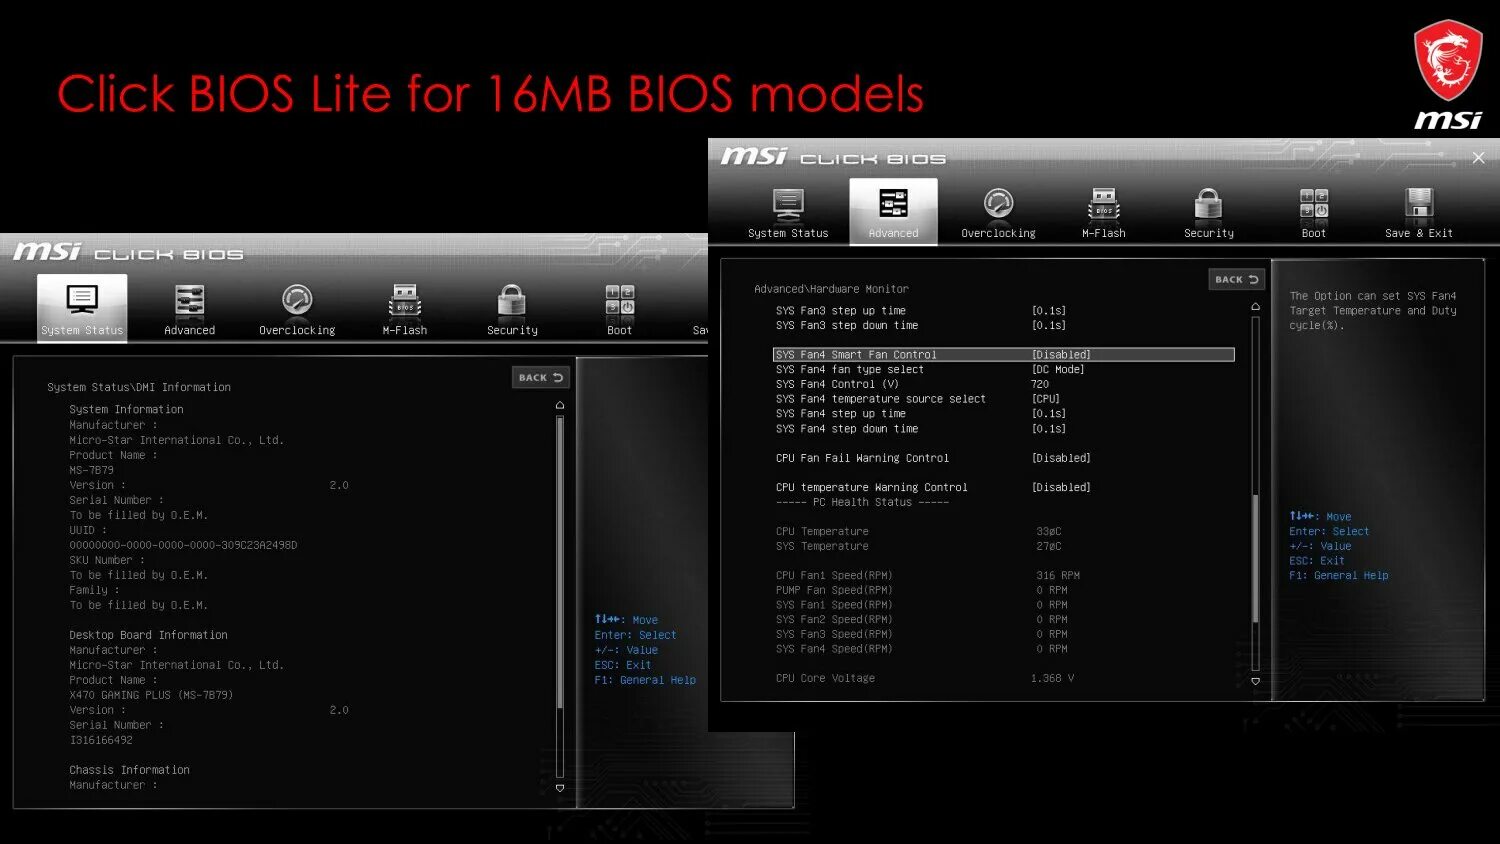Toggle SYS Fan4 Smart Fan Control [Disabled]
1500x844 pixels.
point(1004,355)
